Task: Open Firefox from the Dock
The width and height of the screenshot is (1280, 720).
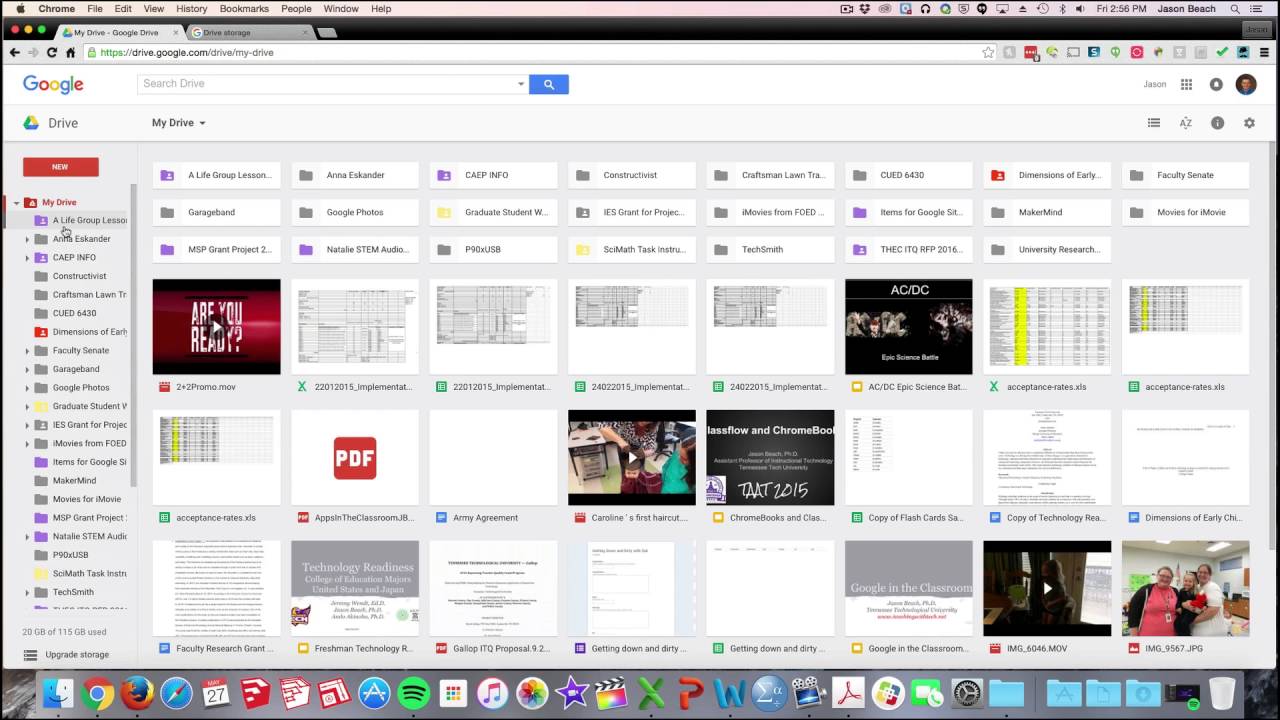Action: 137,693
